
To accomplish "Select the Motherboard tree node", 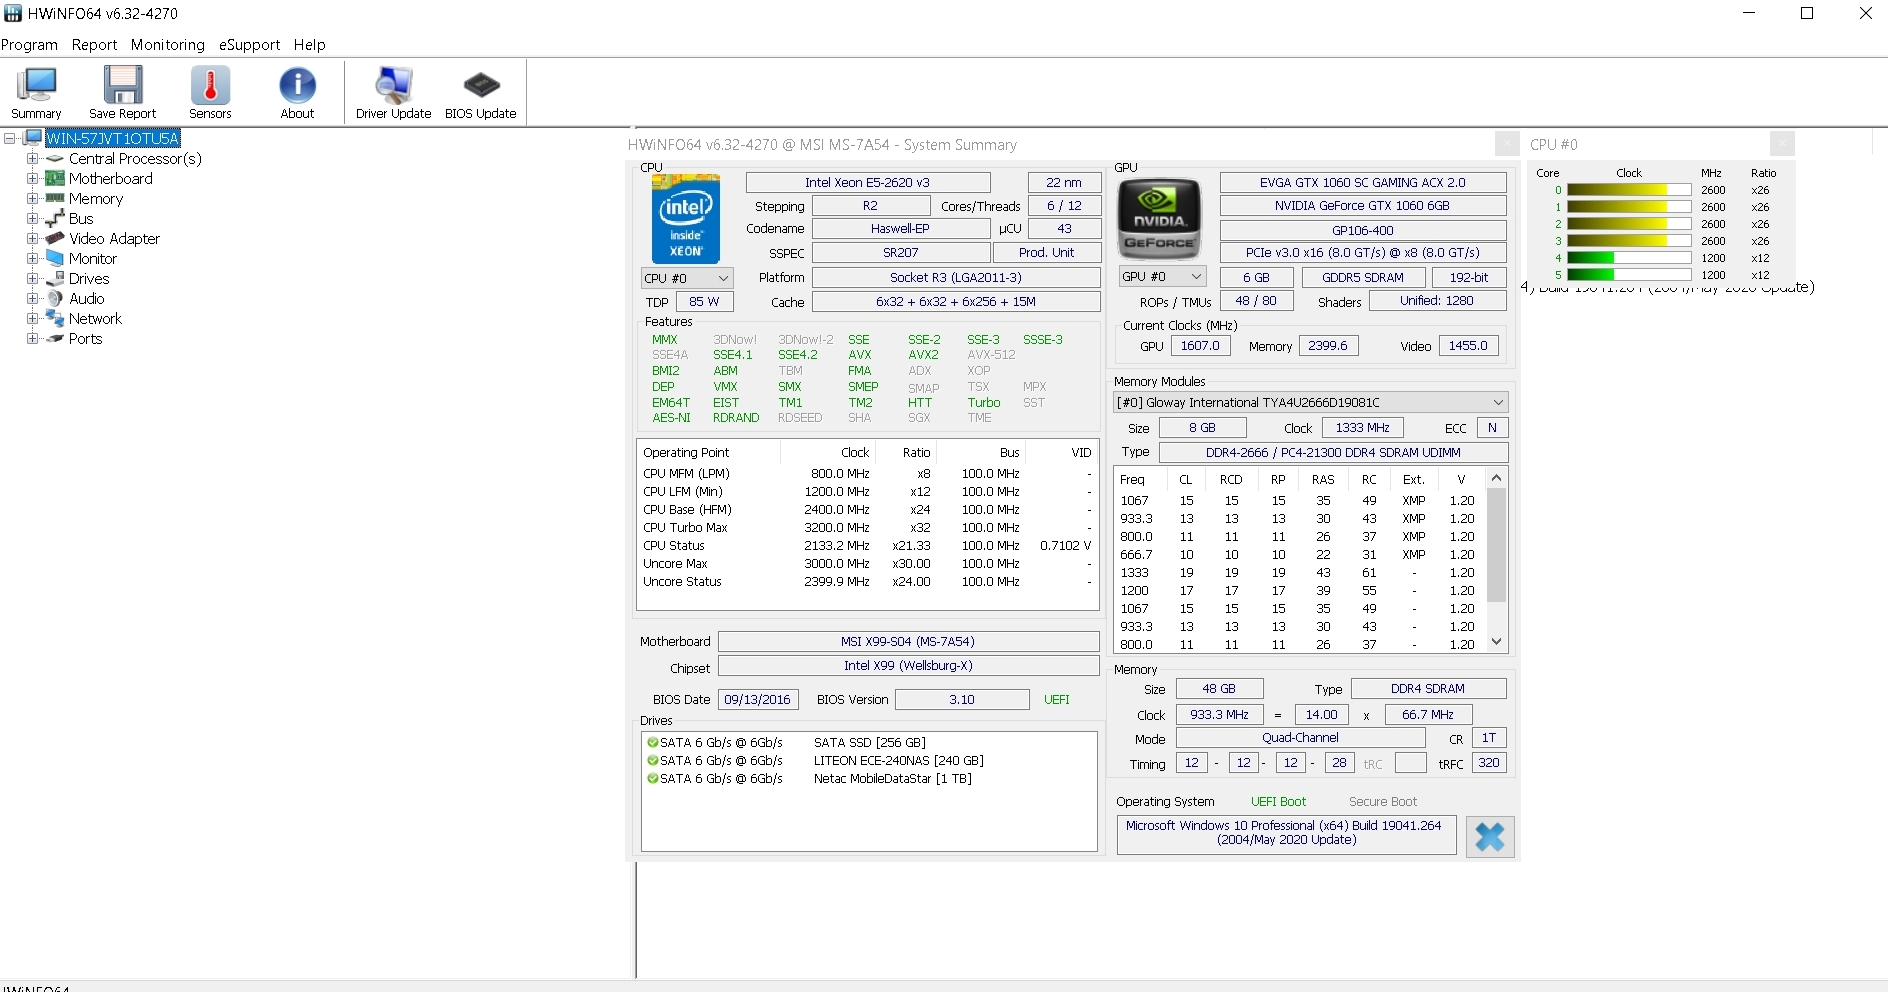I will (x=111, y=179).
